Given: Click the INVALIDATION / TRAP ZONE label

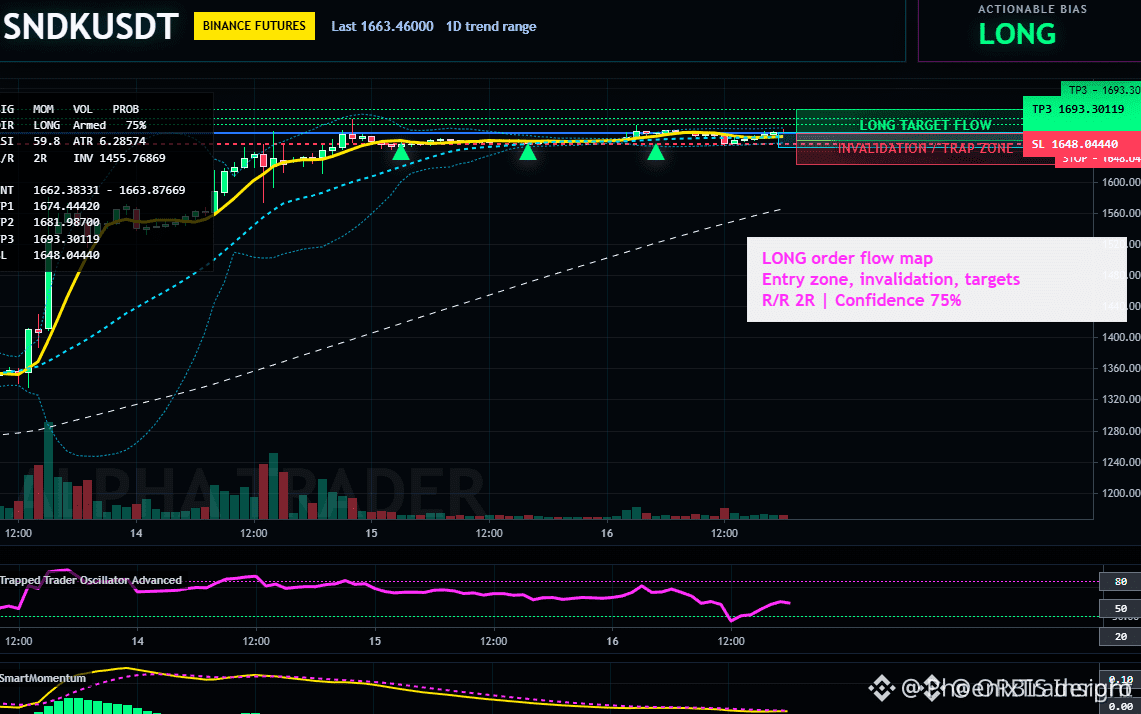Looking at the screenshot, I should click(925, 148).
